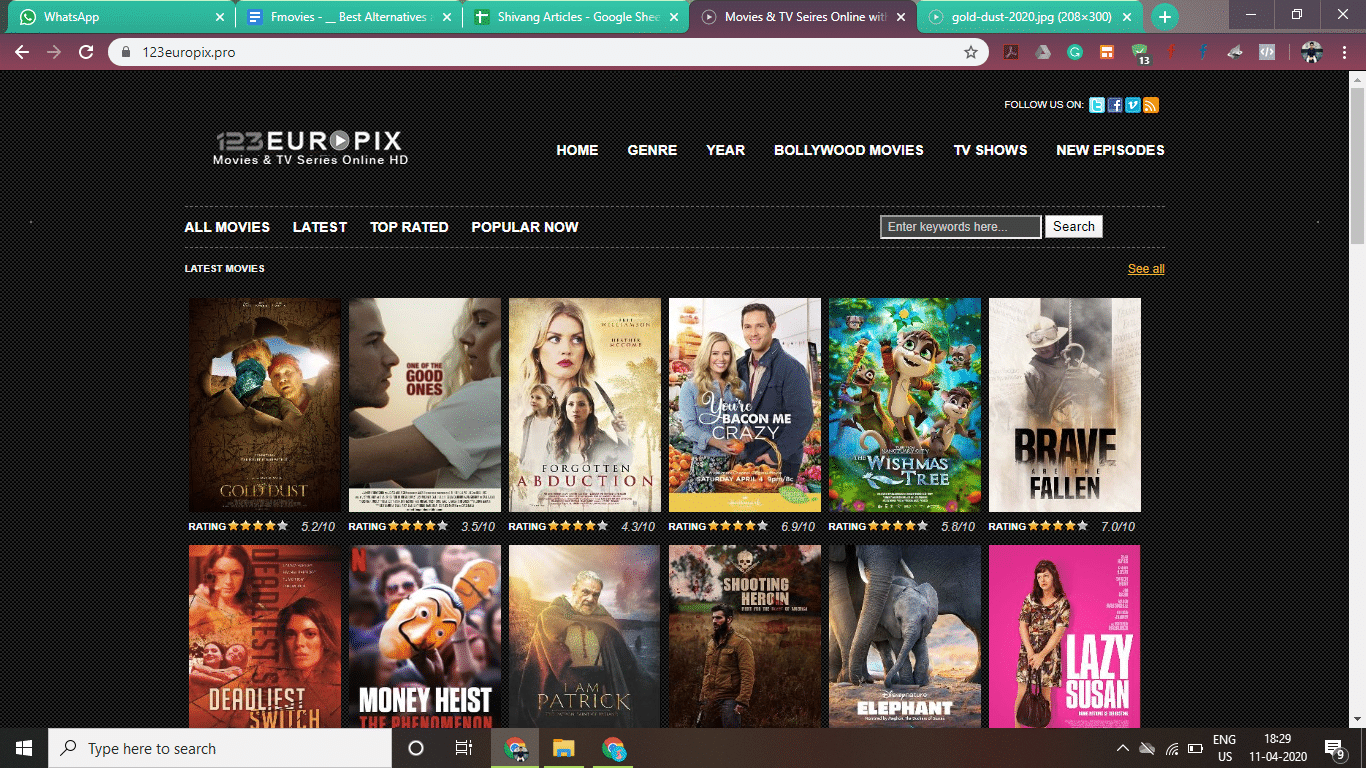Screen dimensions: 1366x768
Task: Focus the 'Enter keywords here' search field
Action: tap(961, 227)
